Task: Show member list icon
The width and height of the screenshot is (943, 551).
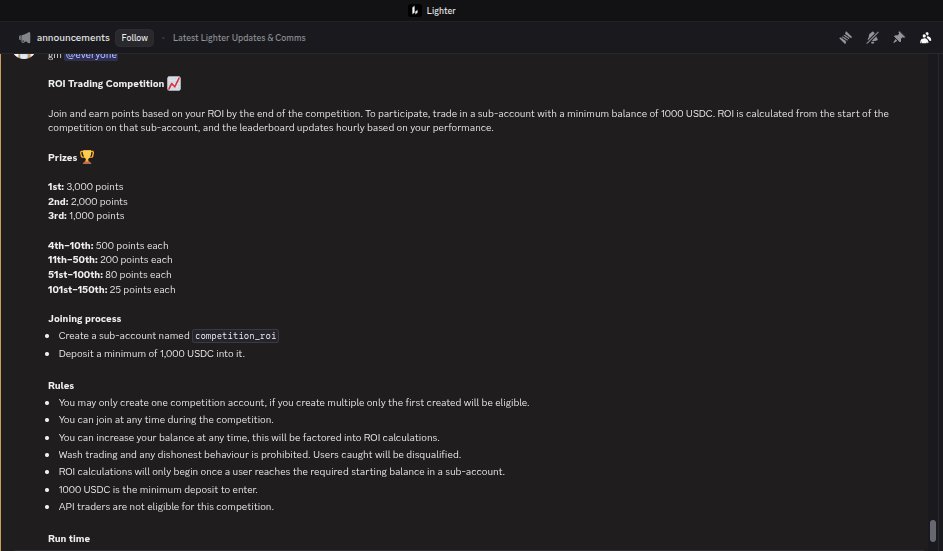Action: [x=926, y=38]
